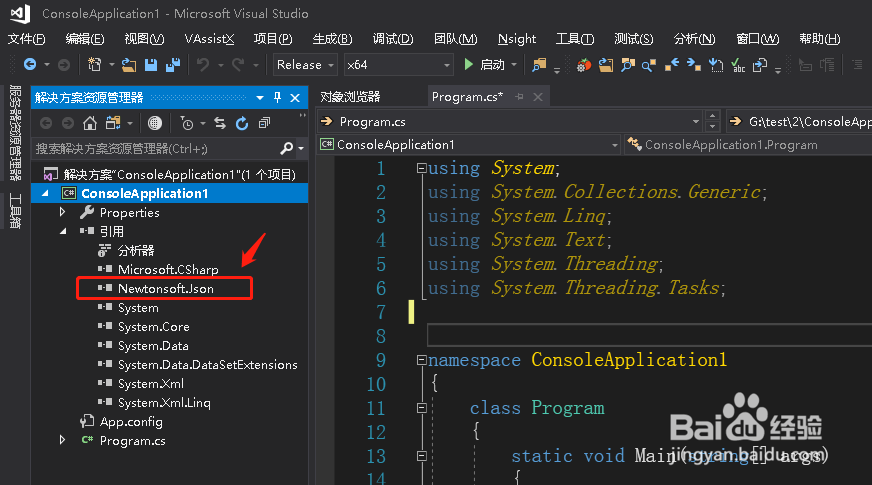This screenshot has height=485, width=872.
Task: Click the Home icon in Solution Explorer
Action: (x=90, y=123)
